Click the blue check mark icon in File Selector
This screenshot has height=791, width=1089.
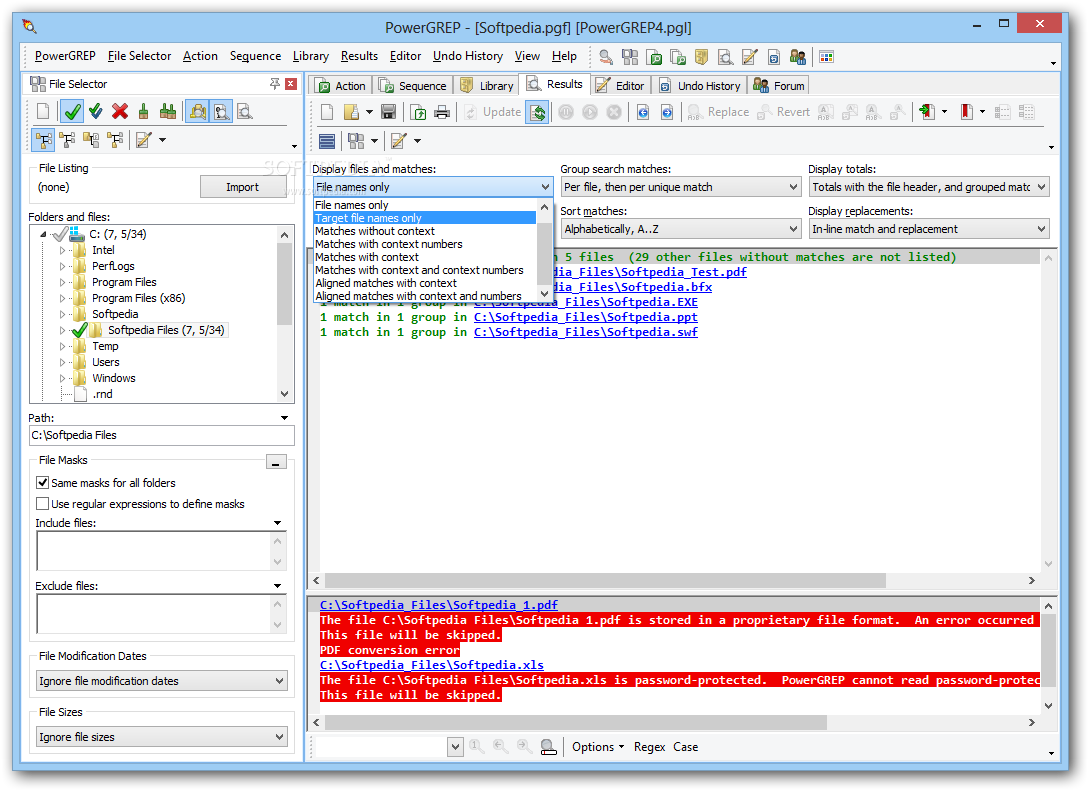pyautogui.click(x=96, y=111)
